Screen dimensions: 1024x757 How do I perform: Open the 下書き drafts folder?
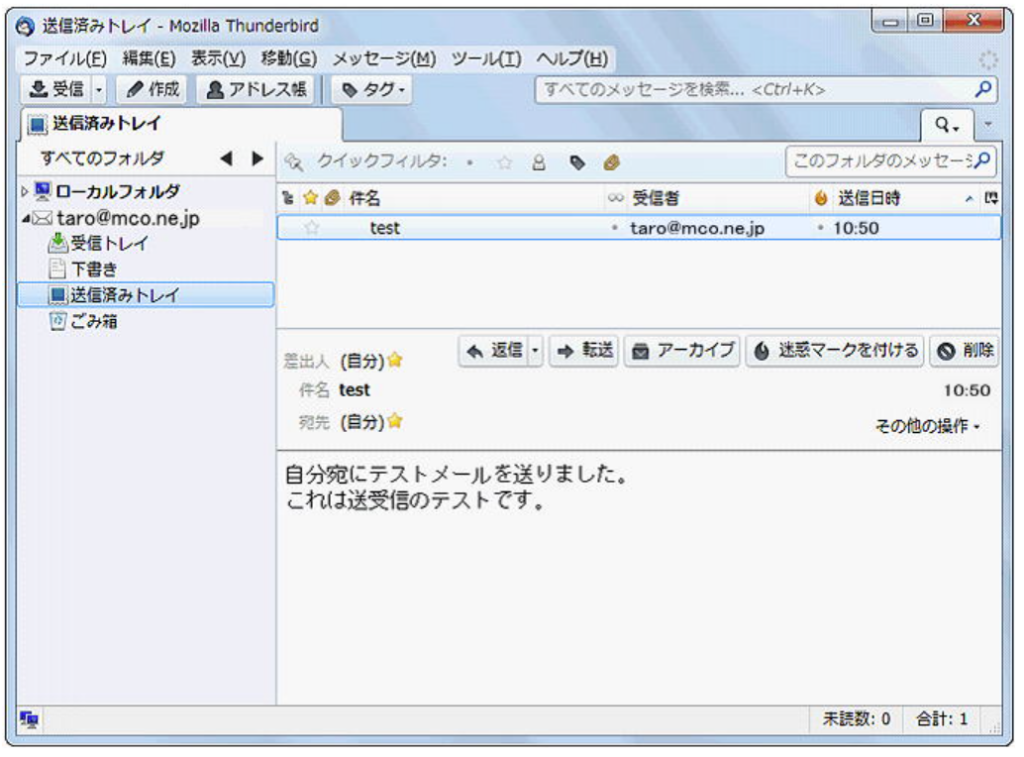pyautogui.click(x=94, y=269)
